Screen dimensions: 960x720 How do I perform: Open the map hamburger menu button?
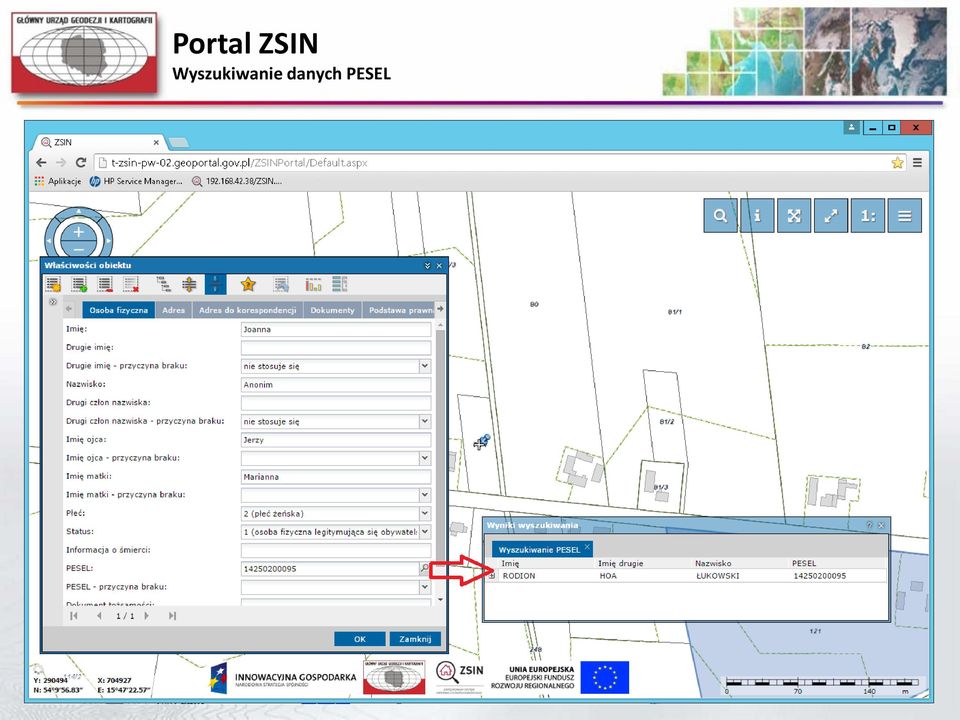(904, 216)
